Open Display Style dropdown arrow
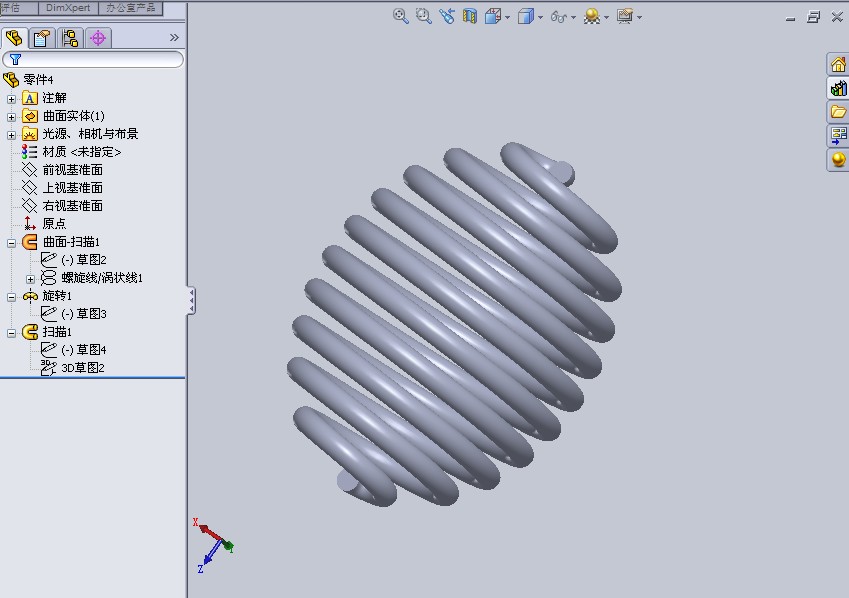Viewport: 849px width, 598px height. coord(540,17)
